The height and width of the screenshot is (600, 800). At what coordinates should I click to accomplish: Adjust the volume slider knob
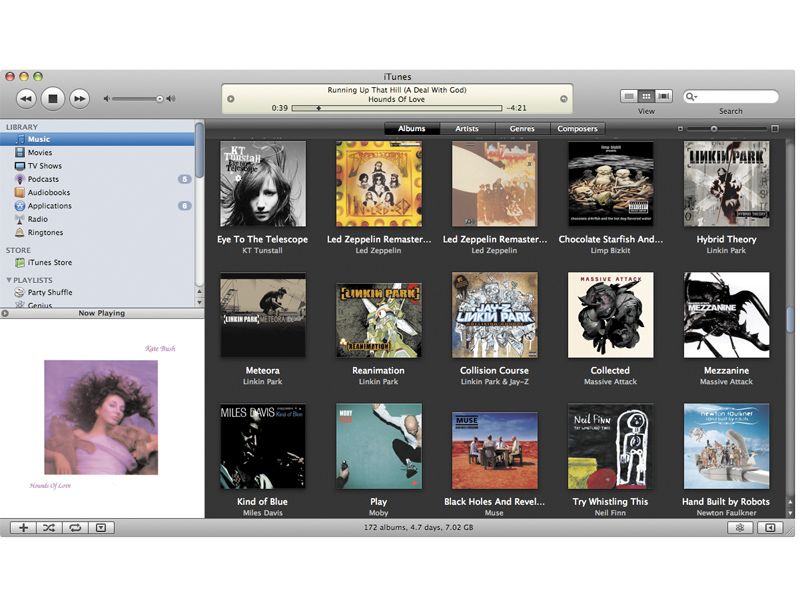pyautogui.click(x=160, y=98)
